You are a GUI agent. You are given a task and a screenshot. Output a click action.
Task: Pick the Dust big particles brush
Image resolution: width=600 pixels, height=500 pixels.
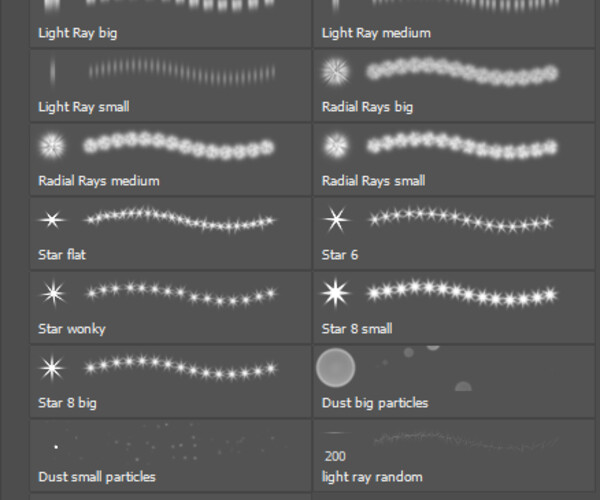click(x=454, y=381)
